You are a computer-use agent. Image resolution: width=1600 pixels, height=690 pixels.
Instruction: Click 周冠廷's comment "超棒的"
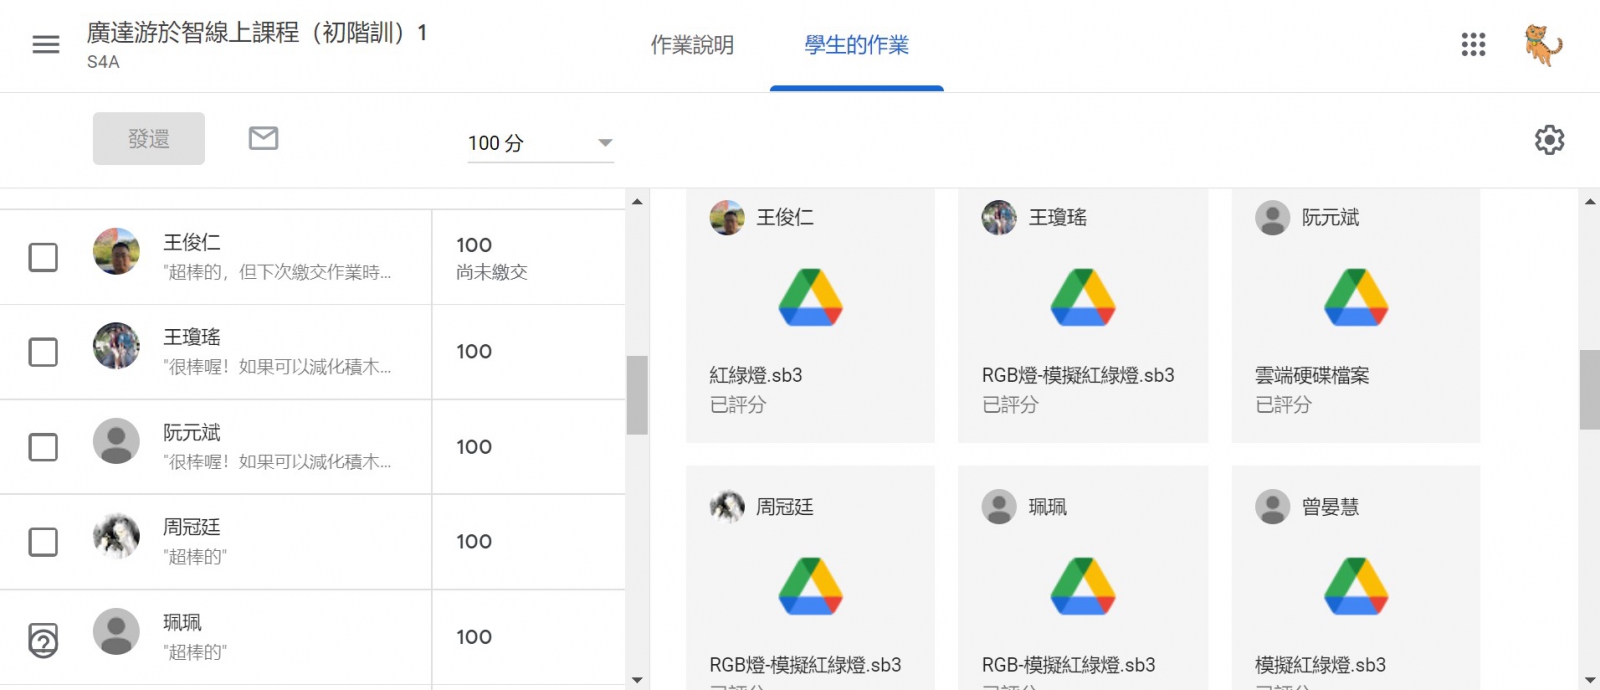[195, 557]
